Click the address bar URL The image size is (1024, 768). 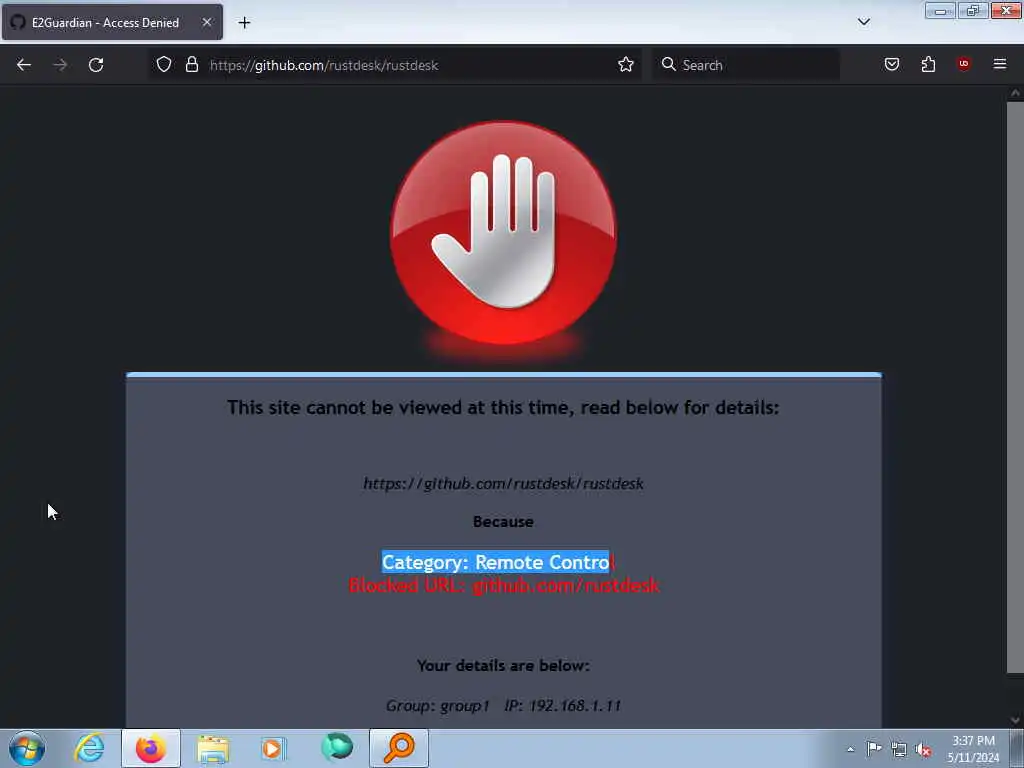pos(324,65)
